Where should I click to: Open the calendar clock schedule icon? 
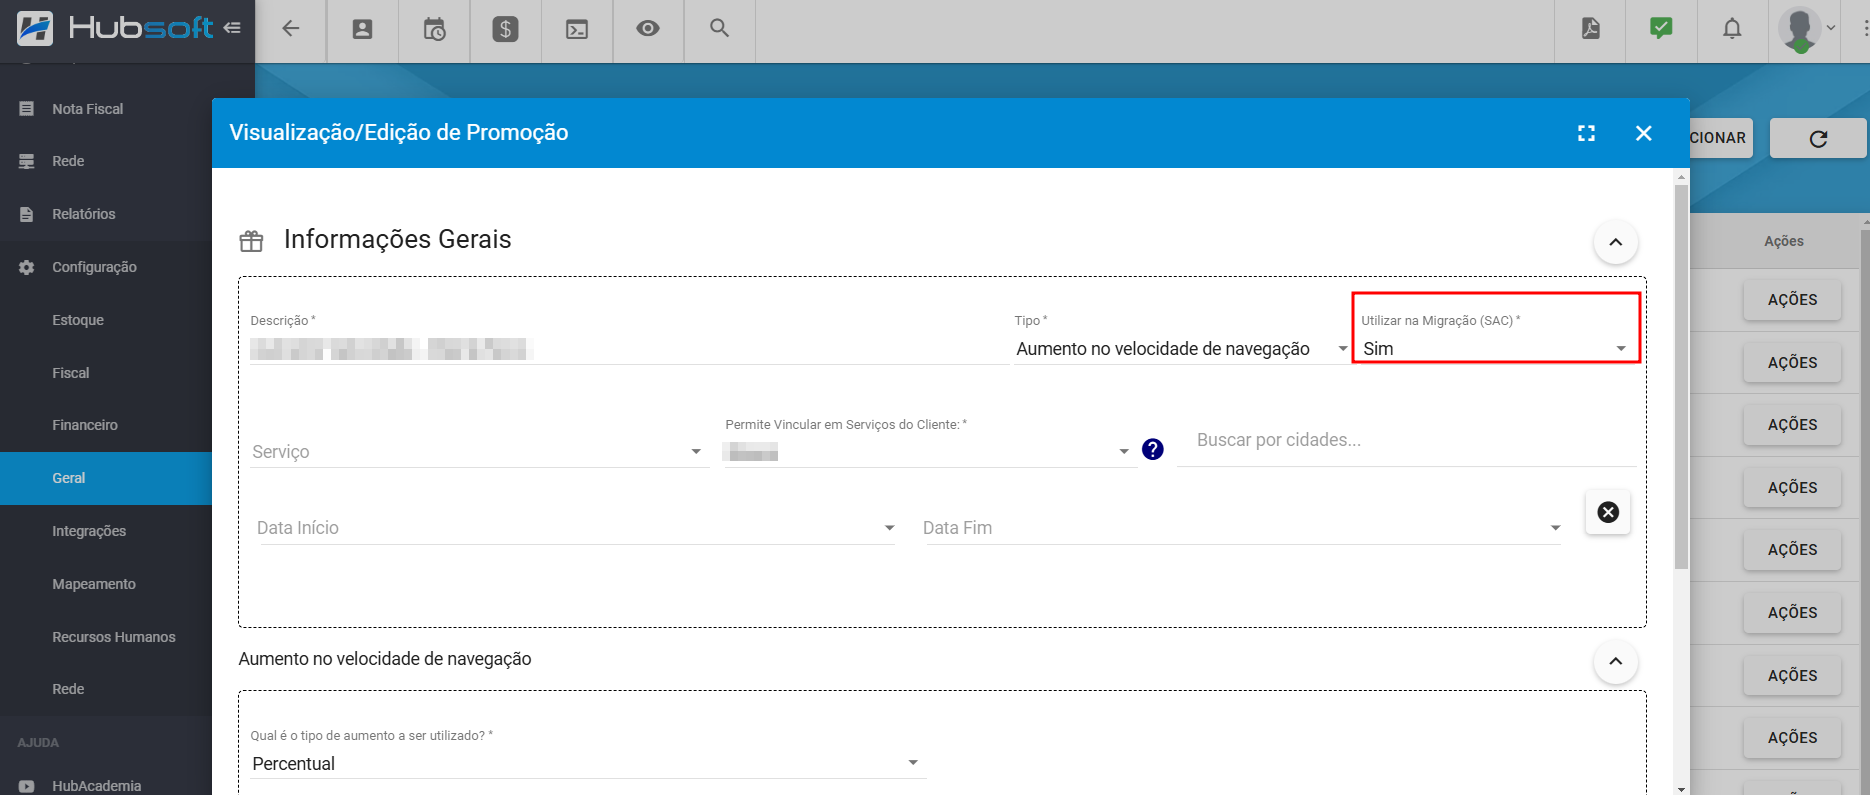(x=434, y=29)
